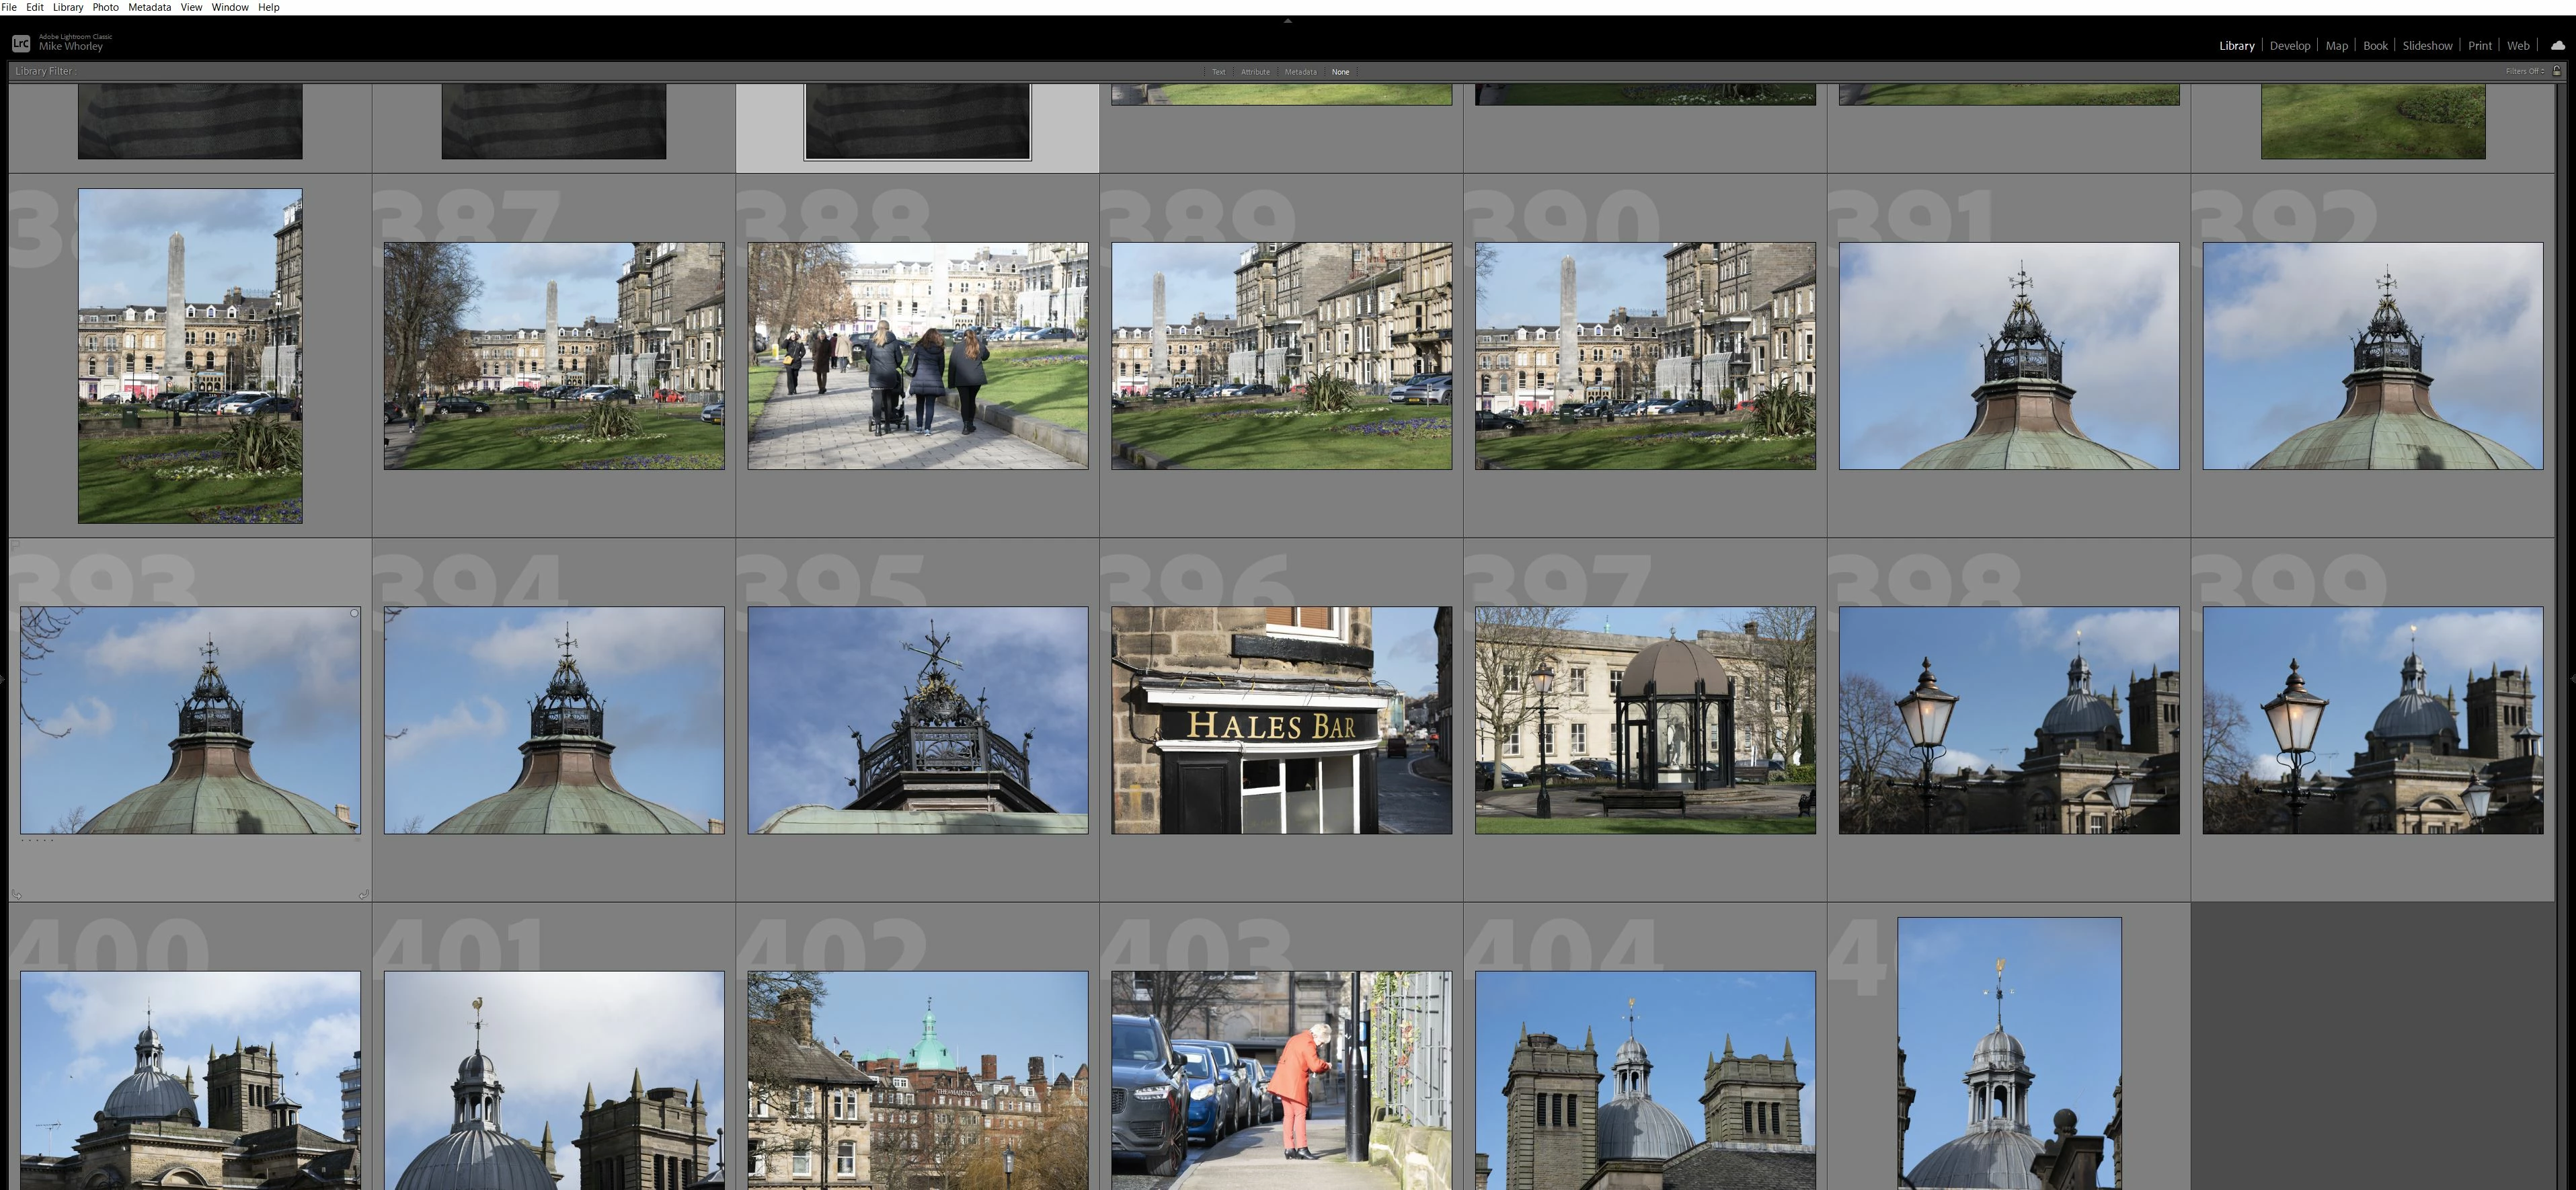2576x1190 pixels.
Task: Click quick collection circle on photo 393
Action: click(354, 613)
